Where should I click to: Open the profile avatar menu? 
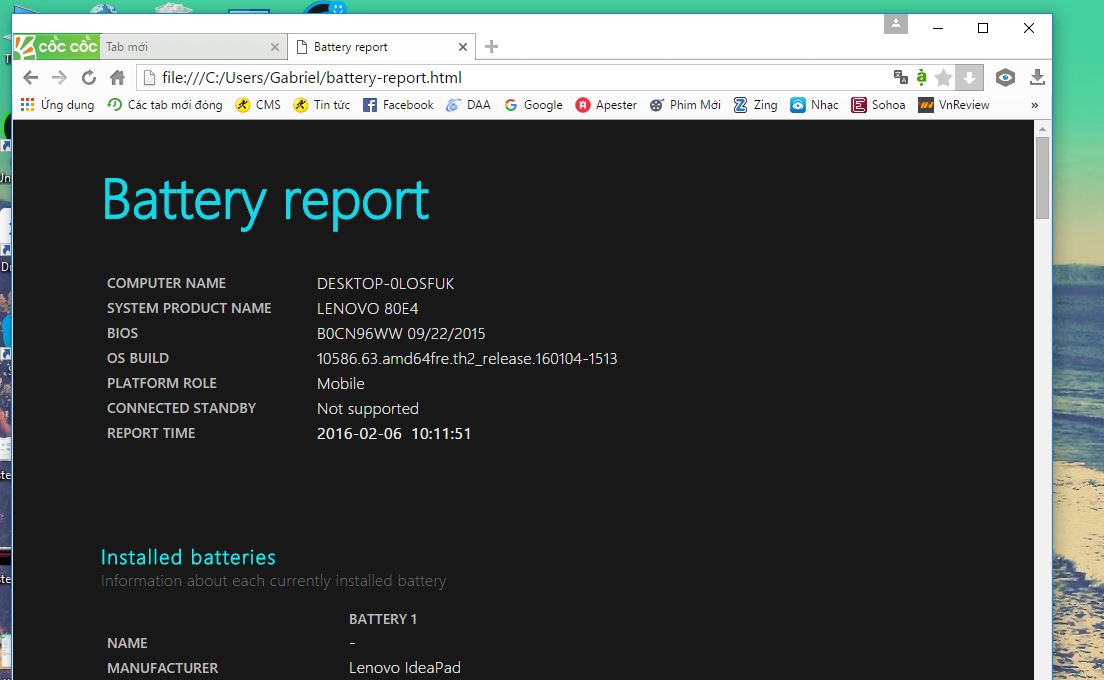coord(895,24)
